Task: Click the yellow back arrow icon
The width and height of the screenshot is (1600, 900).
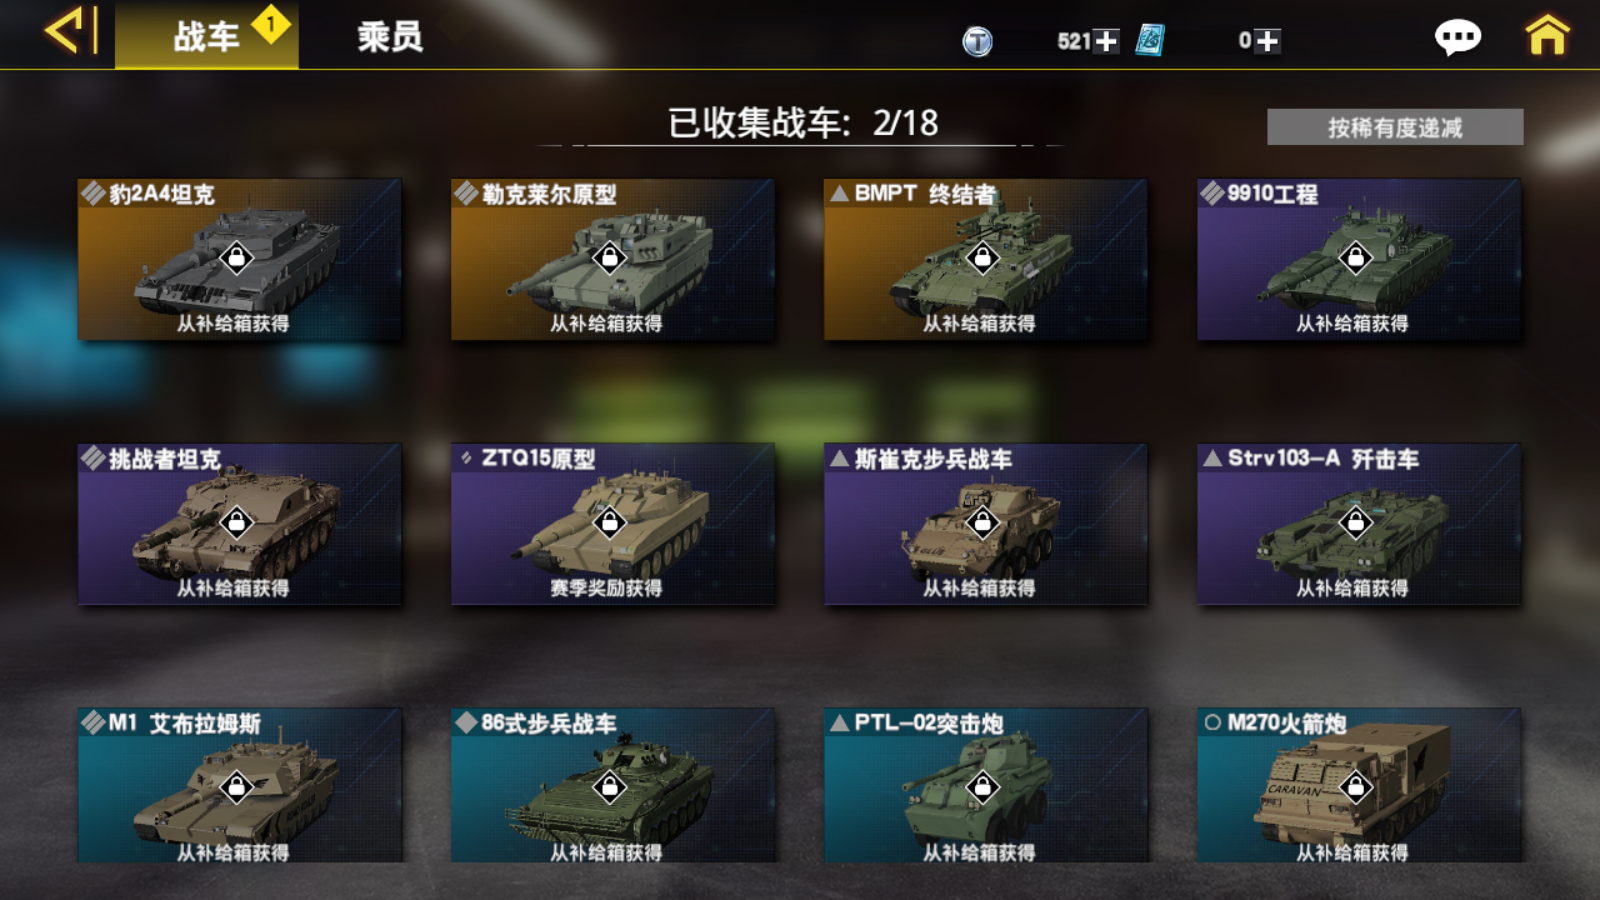Action: pos(71,31)
